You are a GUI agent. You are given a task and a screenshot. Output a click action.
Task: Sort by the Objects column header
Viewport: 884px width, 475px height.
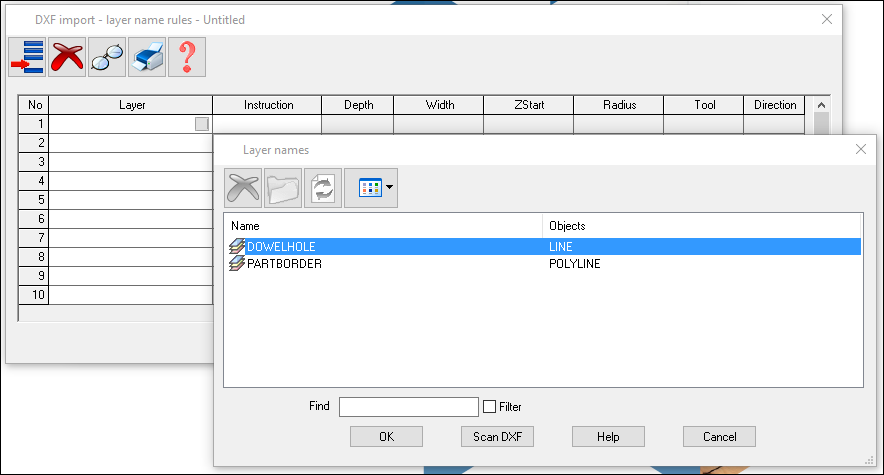tap(701, 226)
